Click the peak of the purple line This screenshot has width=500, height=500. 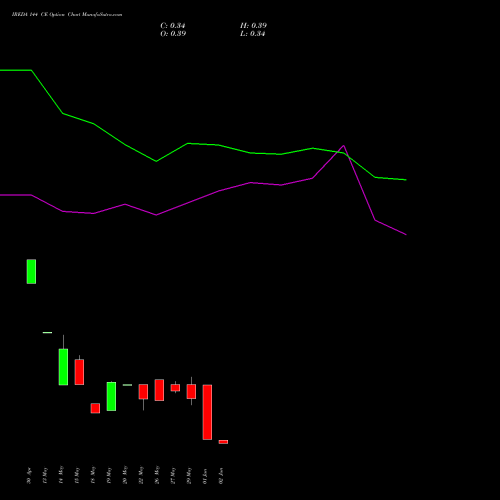pyautogui.click(x=344, y=146)
